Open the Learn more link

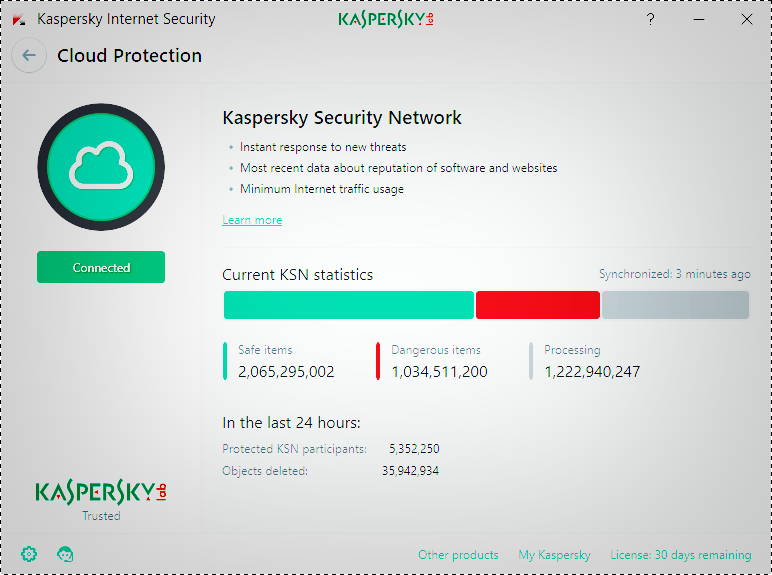coord(252,220)
